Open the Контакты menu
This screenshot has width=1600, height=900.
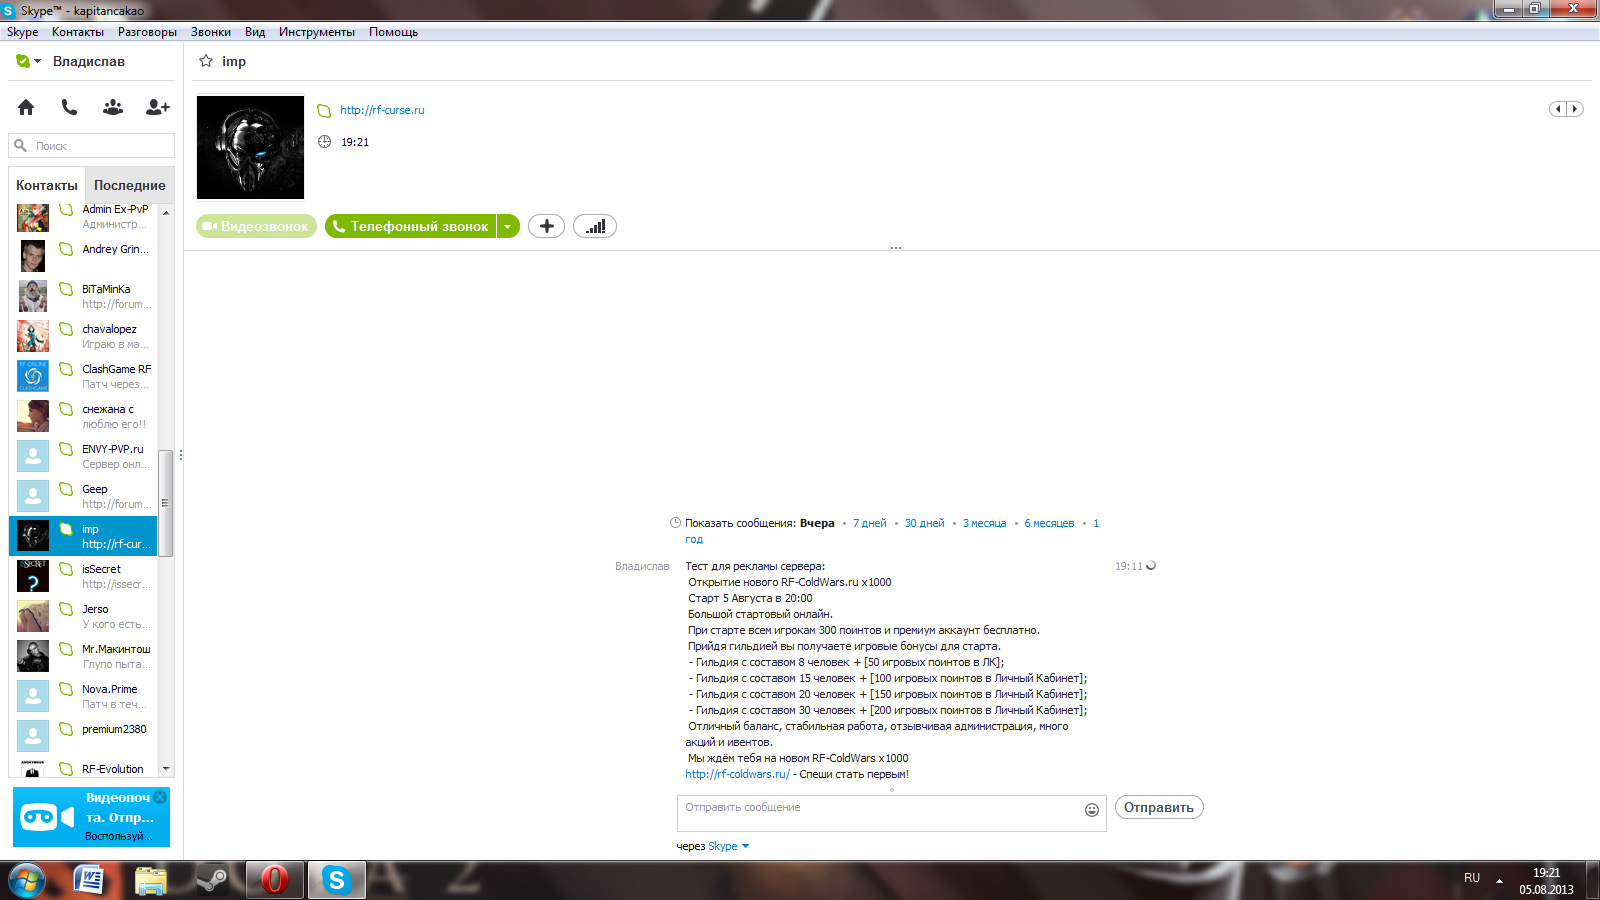(x=78, y=32)
